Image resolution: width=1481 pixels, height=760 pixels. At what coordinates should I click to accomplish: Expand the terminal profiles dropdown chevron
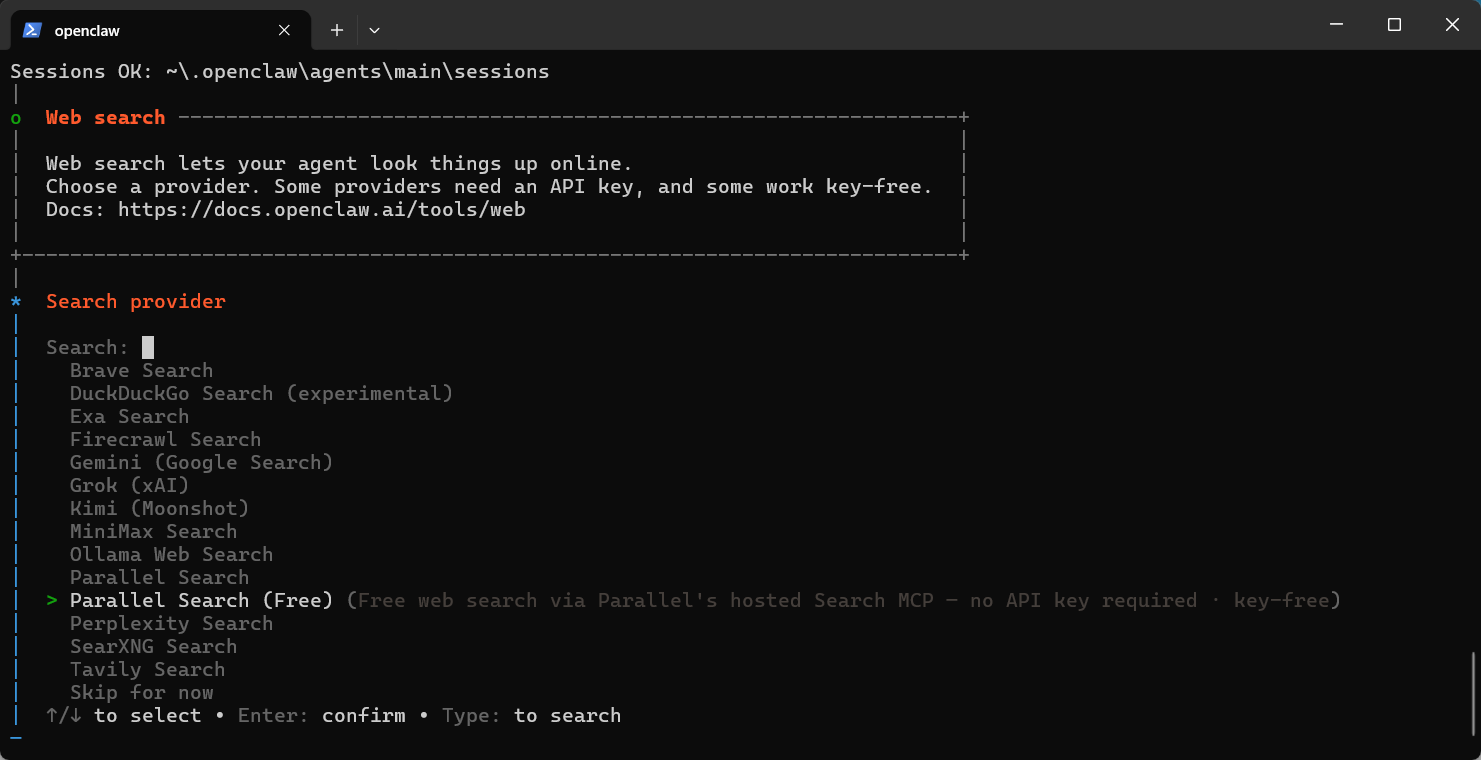pyautogui.click(x=374, y=30)
